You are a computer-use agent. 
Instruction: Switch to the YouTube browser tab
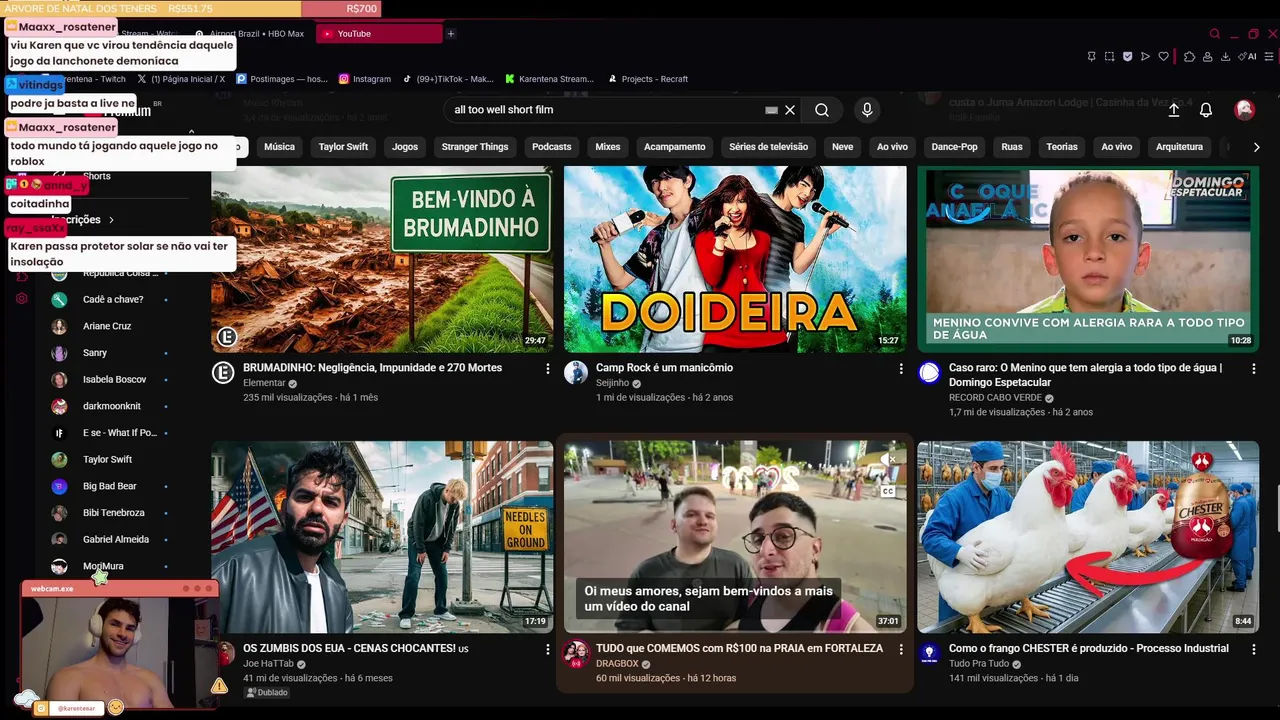point(379,34)
